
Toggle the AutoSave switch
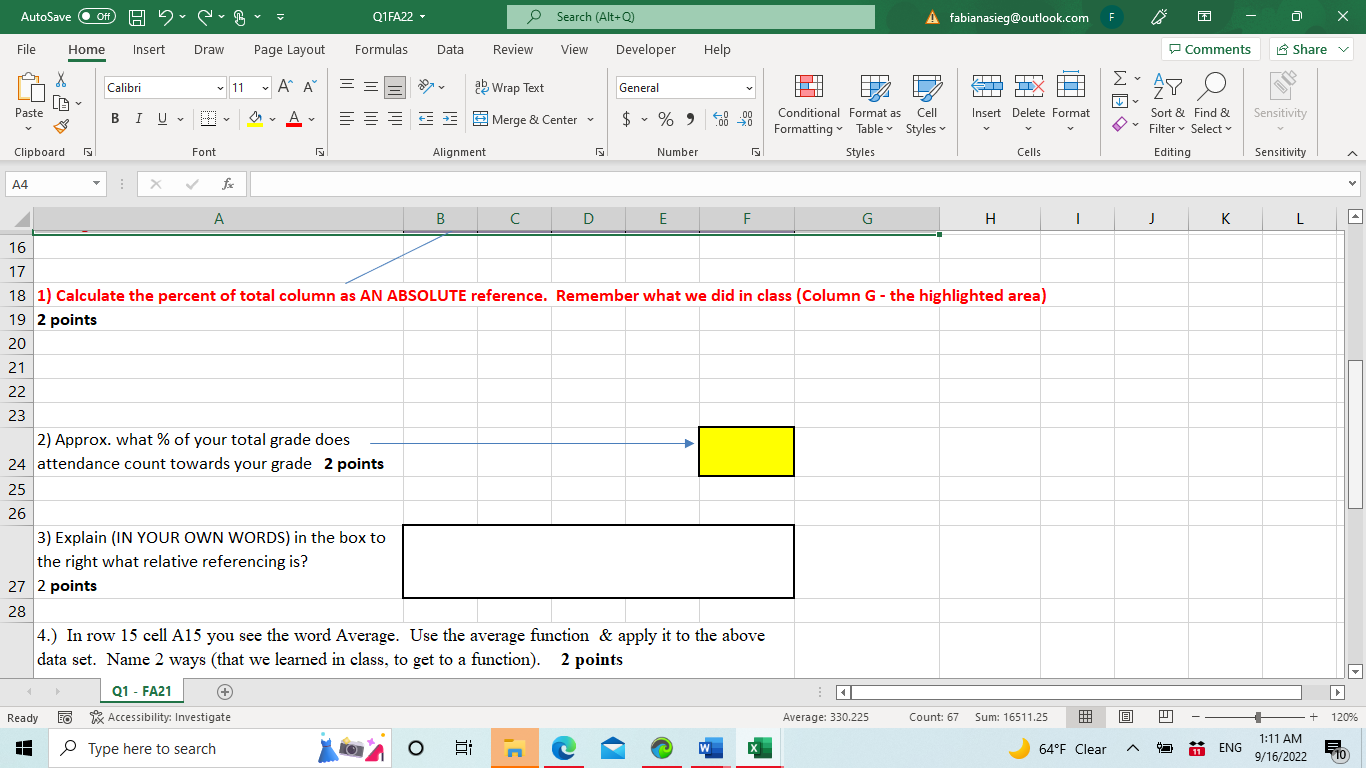pos(97,17)
